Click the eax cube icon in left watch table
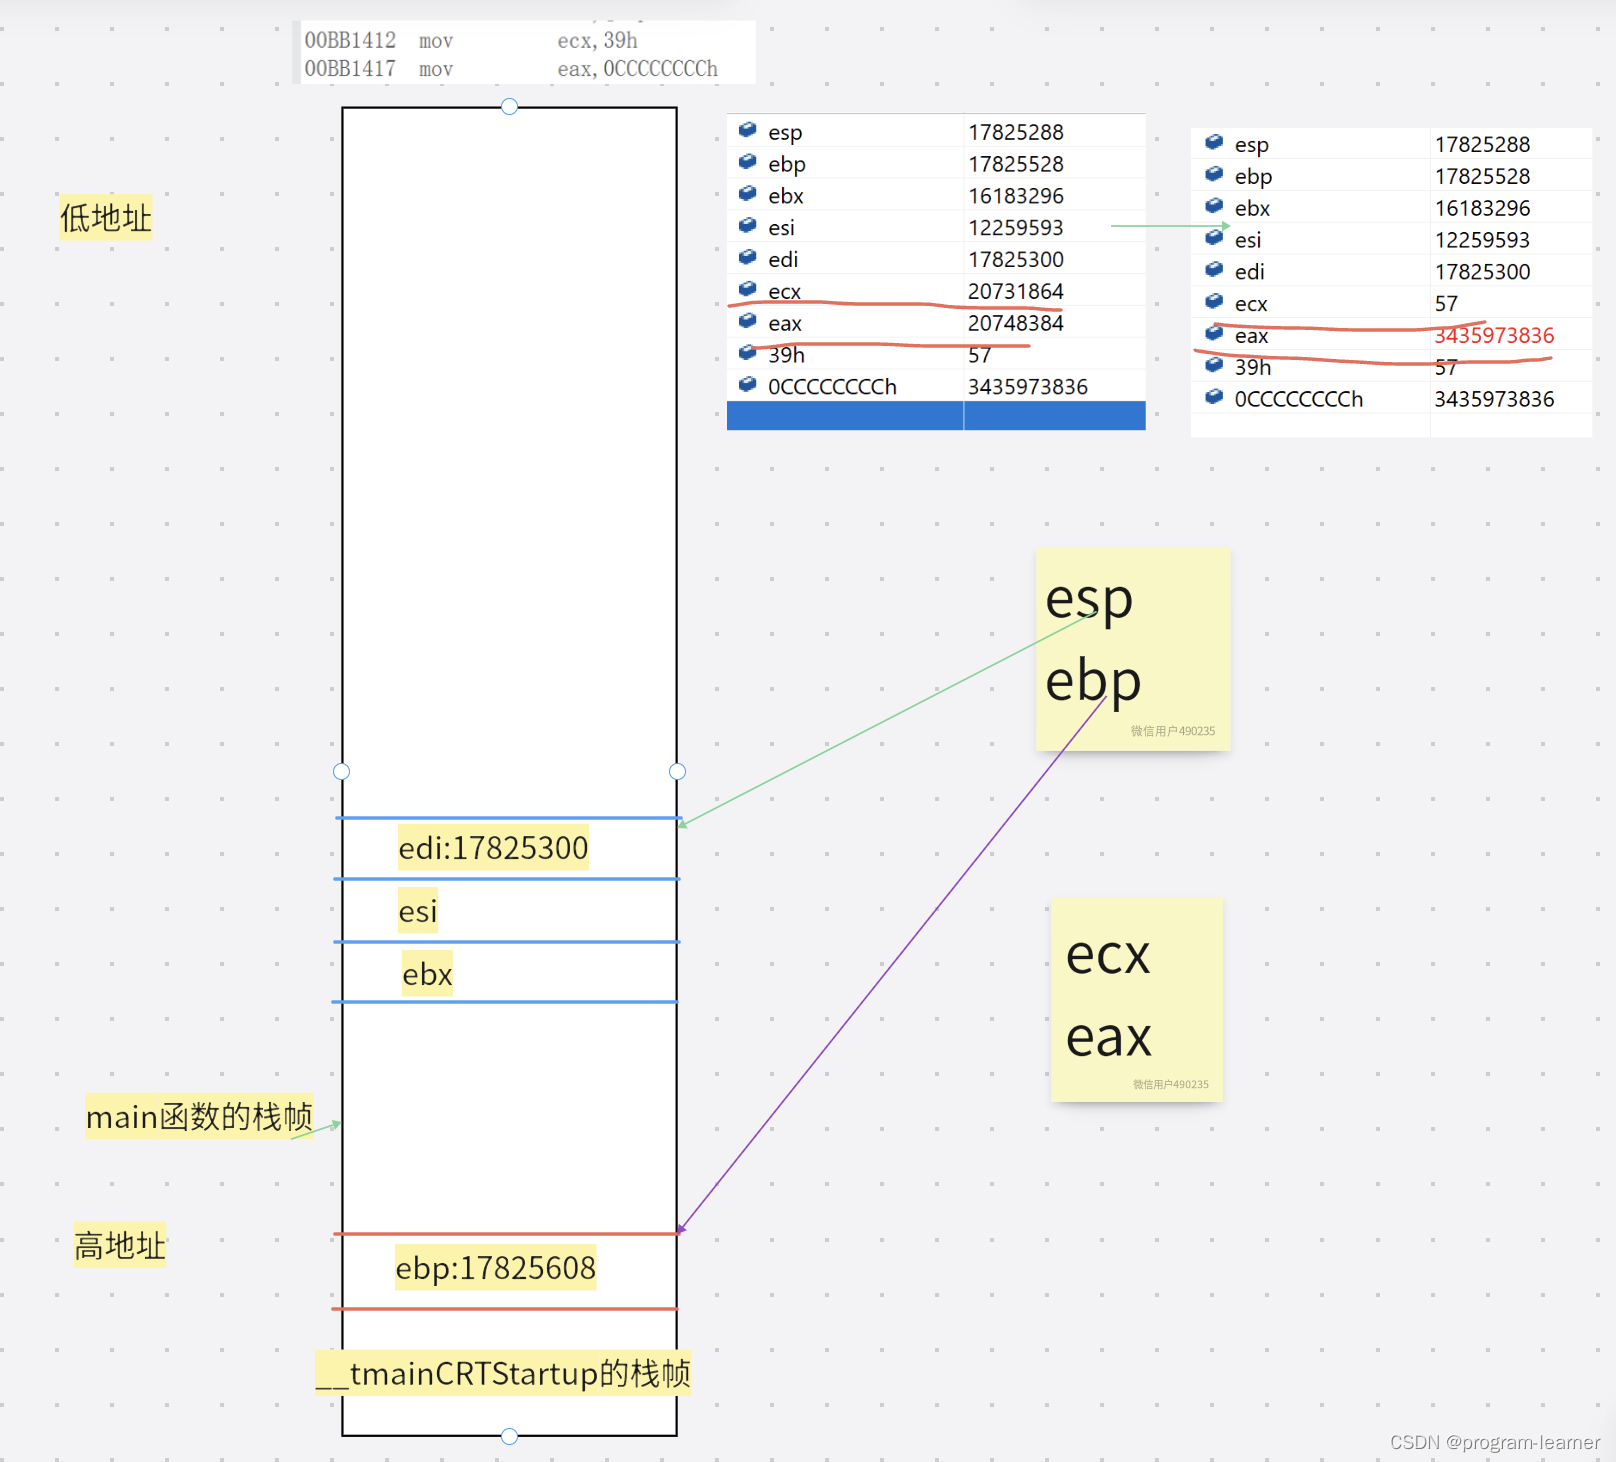This screenshot has width=1616, height=1462. pyautogui.click(x=747, y=321)
